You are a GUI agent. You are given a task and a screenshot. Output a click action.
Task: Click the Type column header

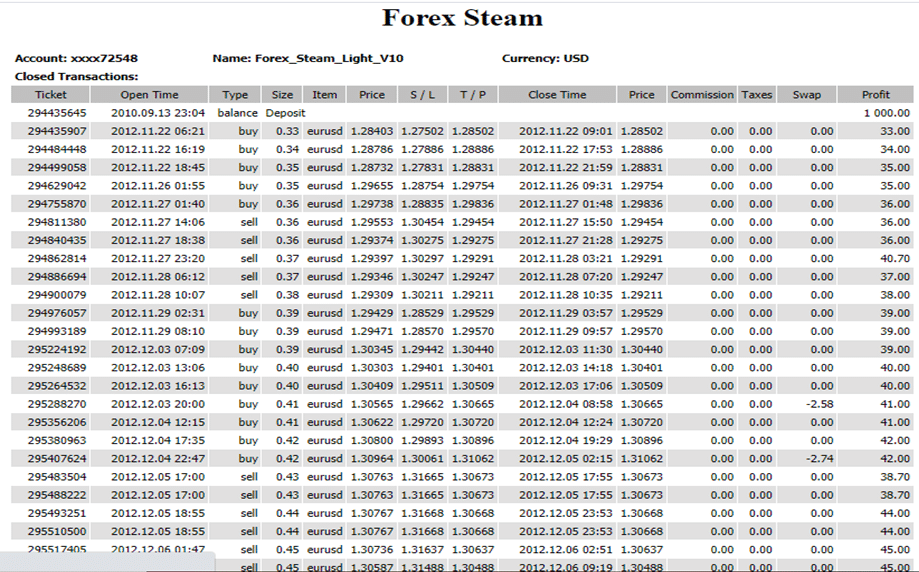pos(235,94)
